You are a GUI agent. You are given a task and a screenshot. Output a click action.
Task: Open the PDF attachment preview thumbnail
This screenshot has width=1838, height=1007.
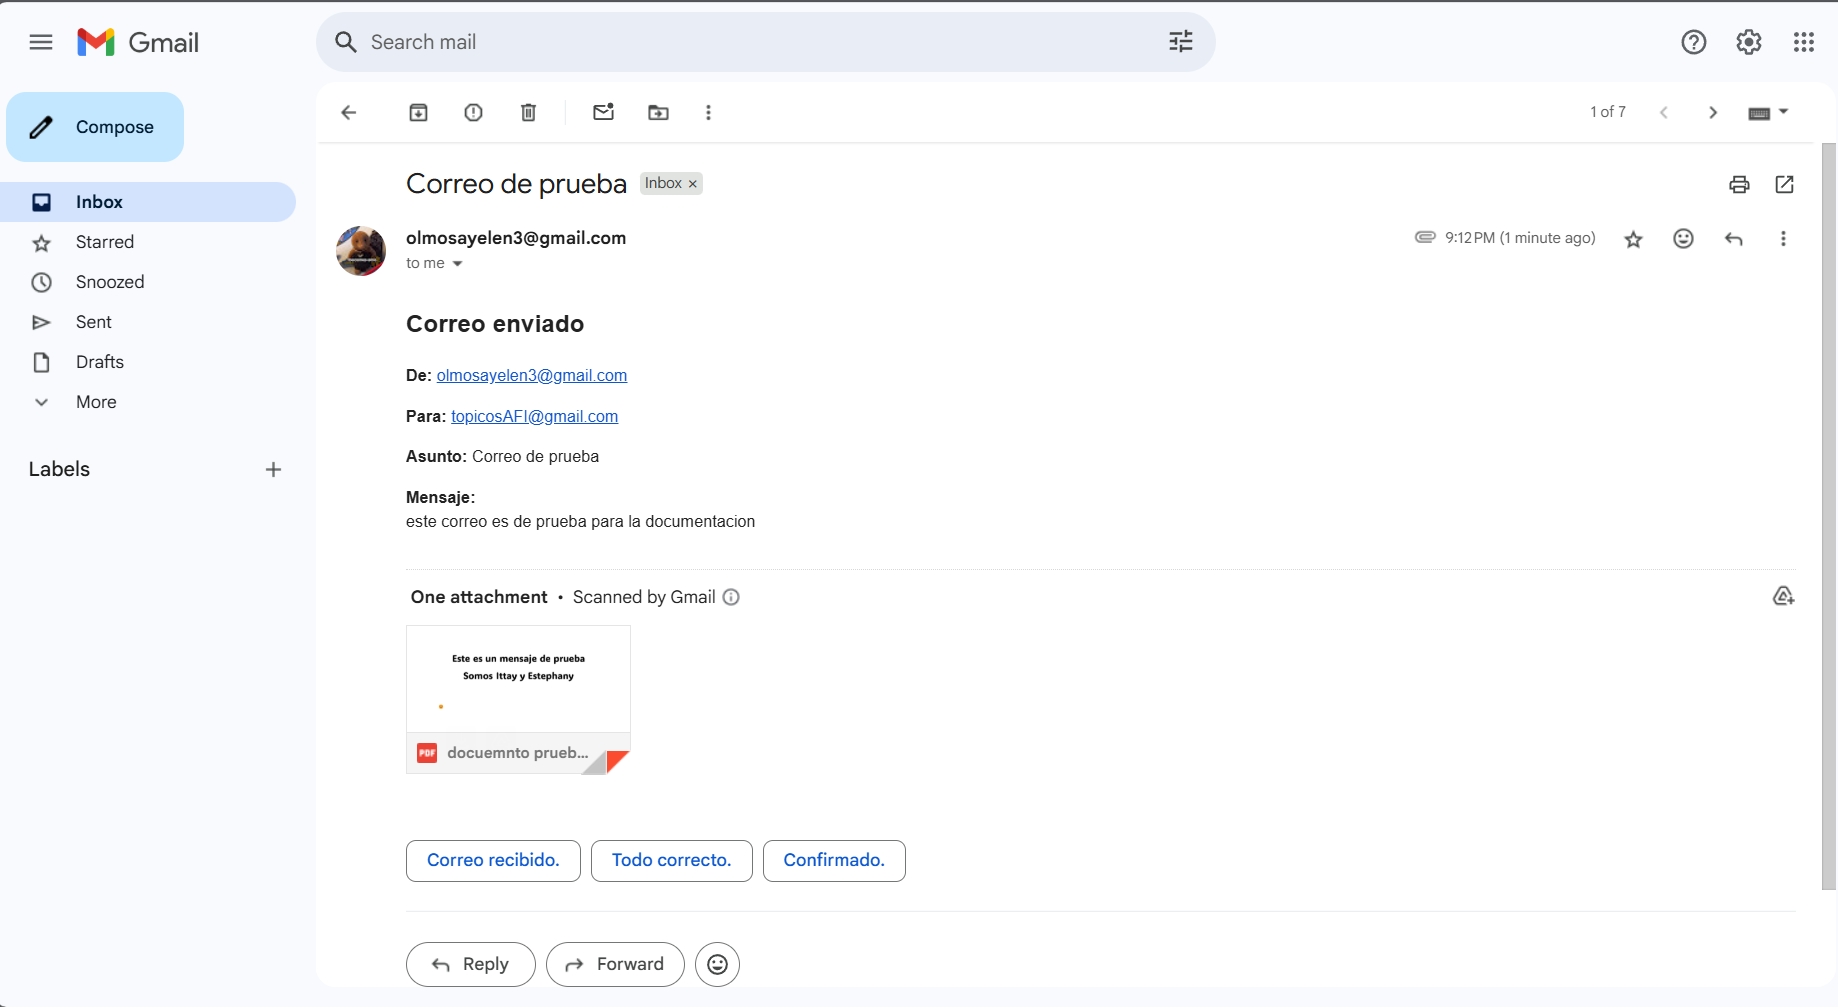coord(518,680)
